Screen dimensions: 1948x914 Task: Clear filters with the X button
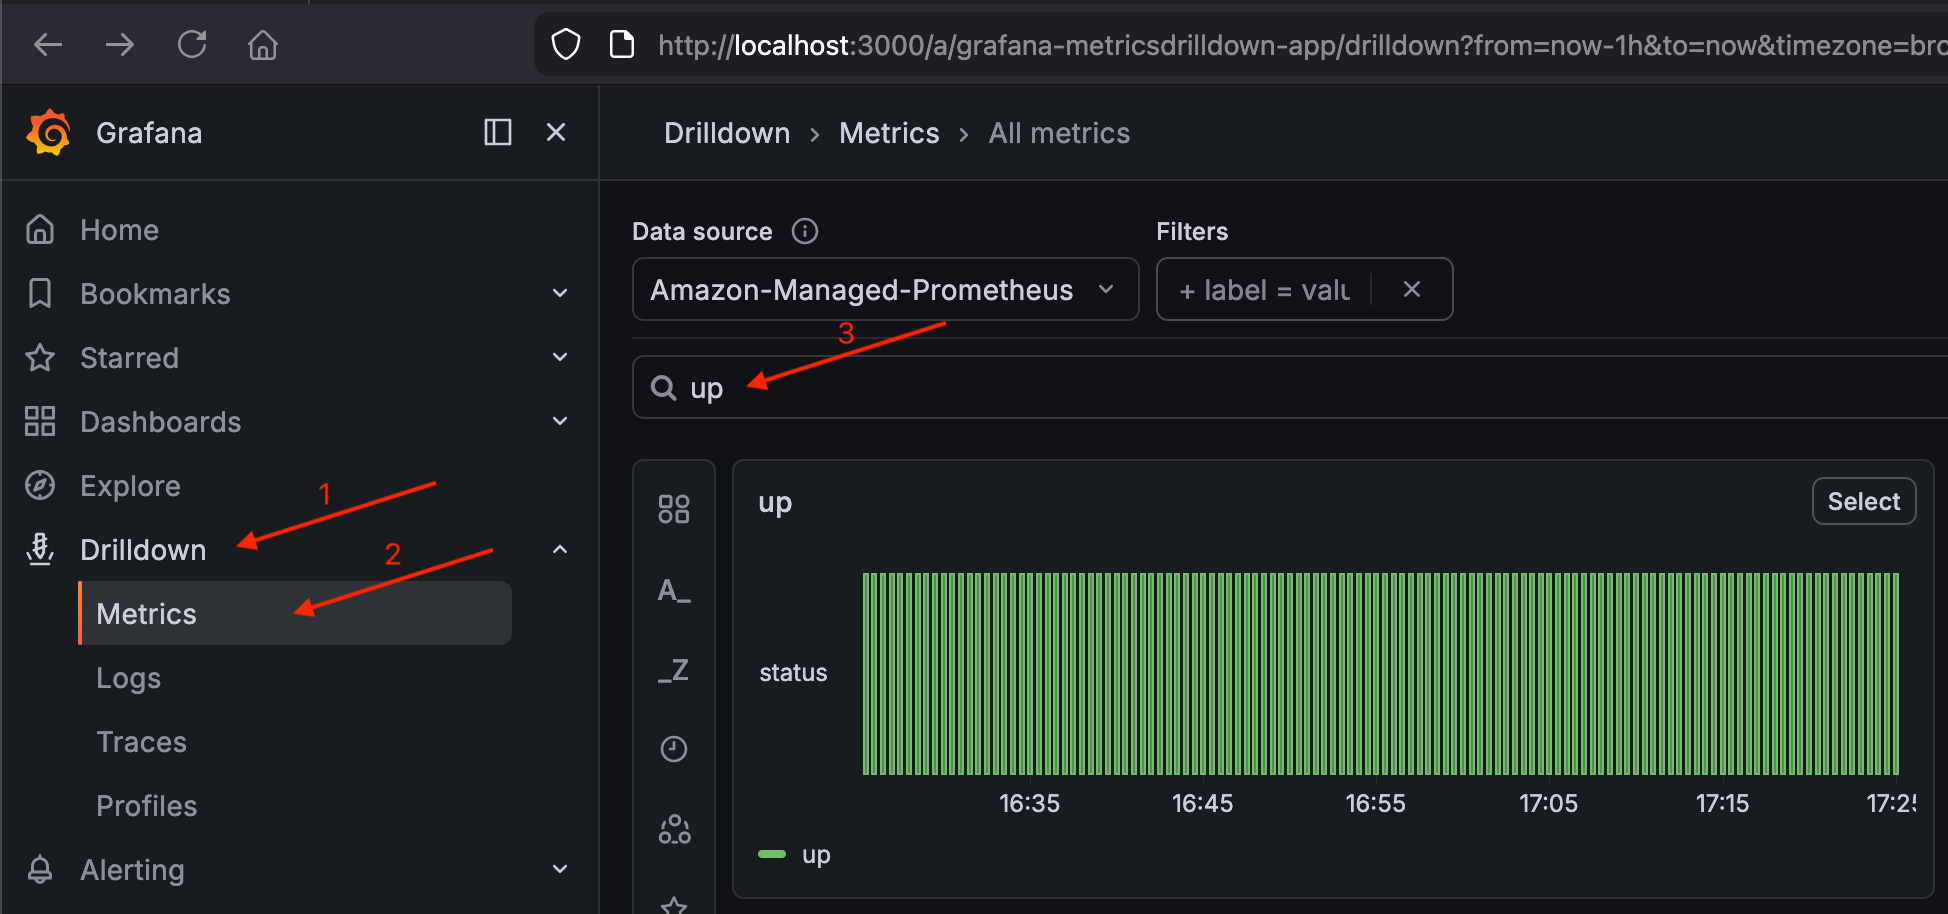click(1412, 289)
